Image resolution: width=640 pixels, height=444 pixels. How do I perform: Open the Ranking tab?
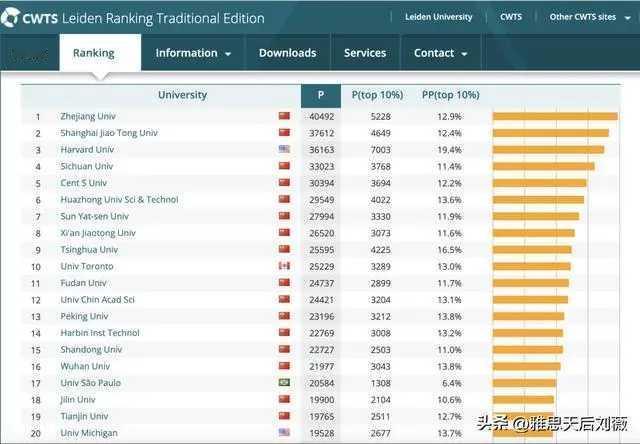point(100,53)
